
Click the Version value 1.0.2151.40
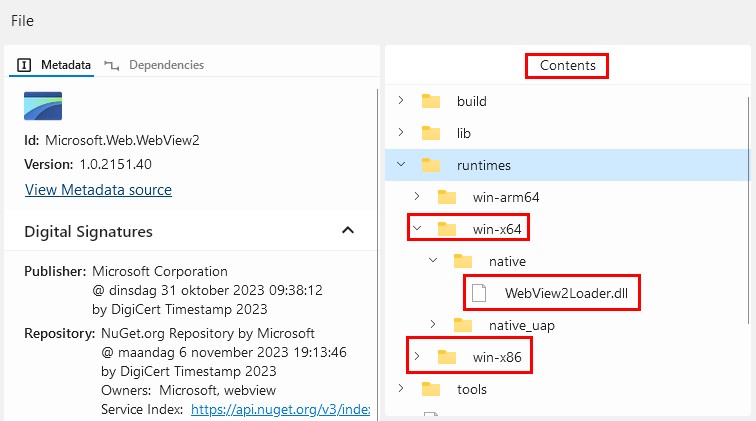[x=115, y=164]
